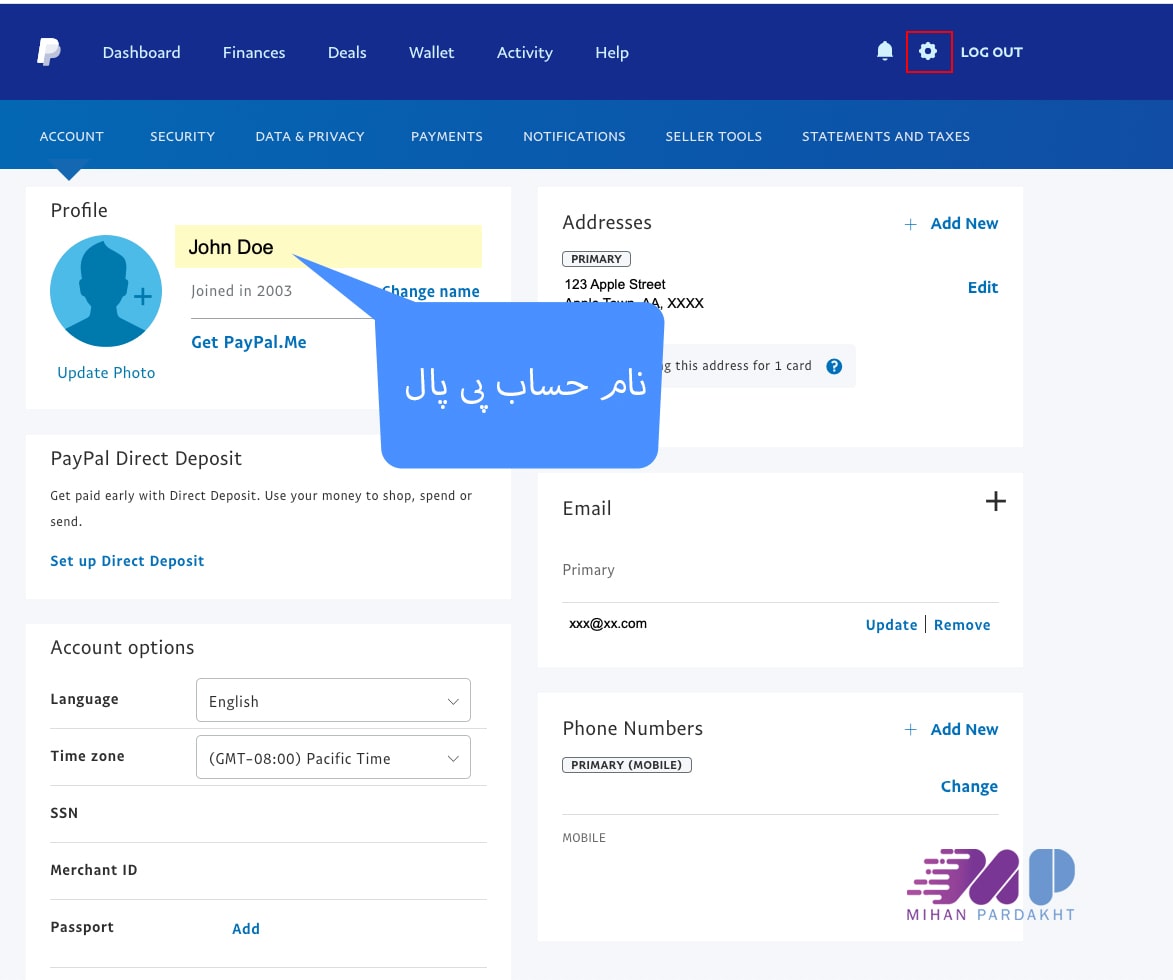Open the Data & Privacy tab
1173x980 pixels.
tap(309, 136)
